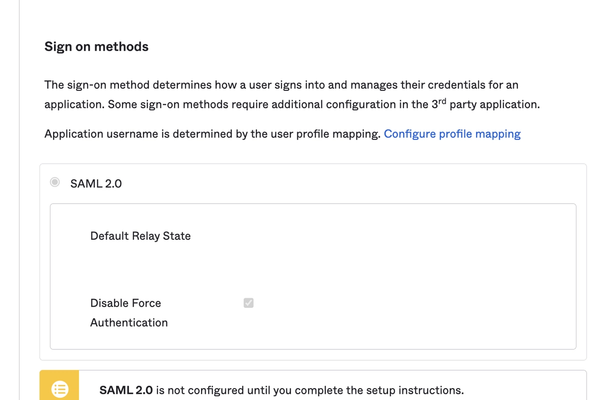Click bold SAML 2.0 text in the banner
The image size is (600, 400).
click(x=126, y=390)
